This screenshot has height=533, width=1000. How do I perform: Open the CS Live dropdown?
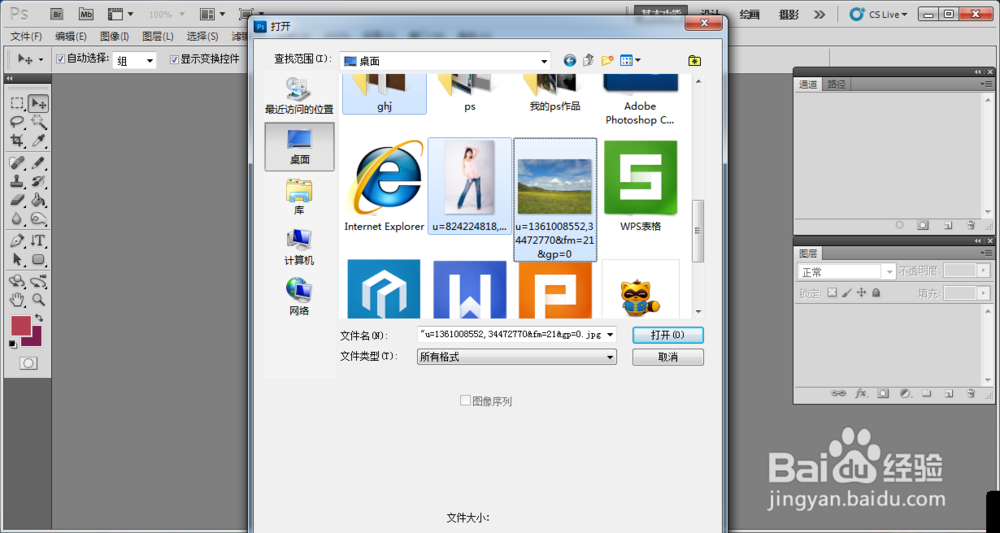pyautogui.click(x=878, y=14)
